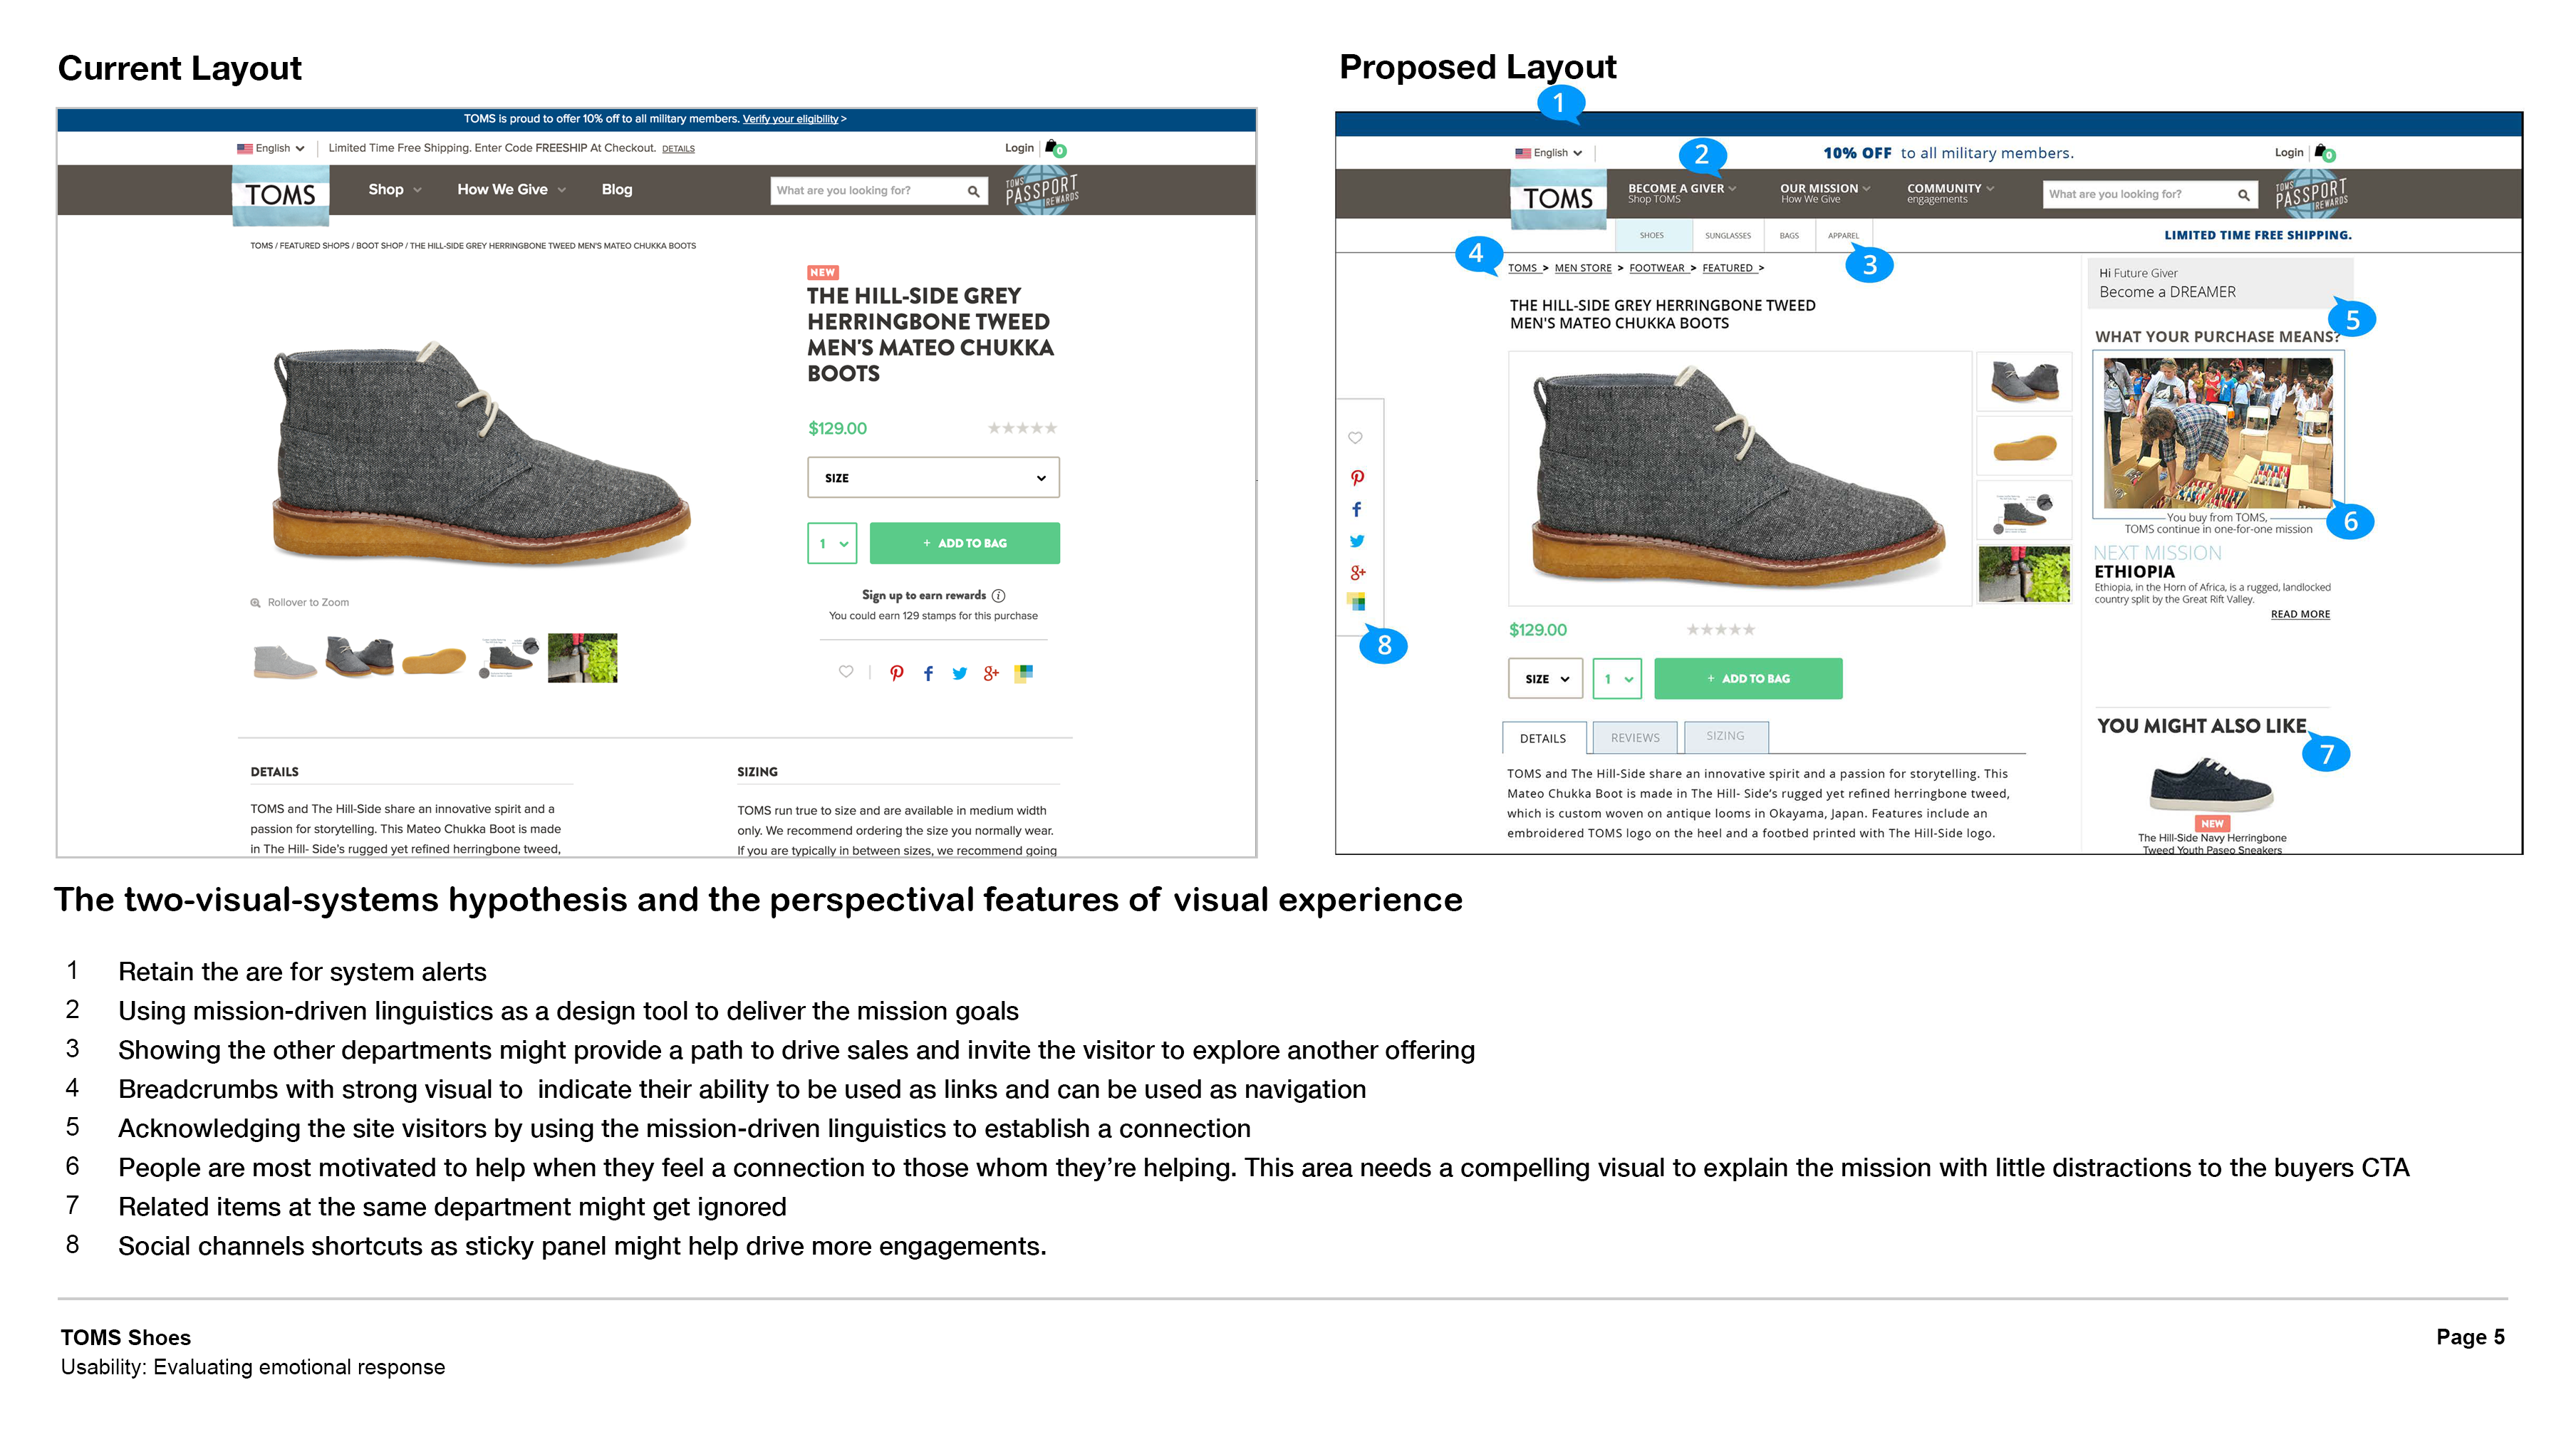Click the Pinterest icon in the Current Layout
This screenshot has width=2576, height=1437.
click(896, 673)
